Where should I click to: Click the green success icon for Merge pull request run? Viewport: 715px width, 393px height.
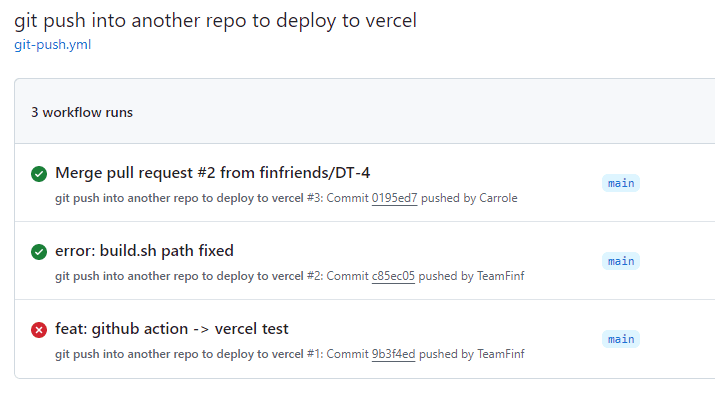(39, 174)
